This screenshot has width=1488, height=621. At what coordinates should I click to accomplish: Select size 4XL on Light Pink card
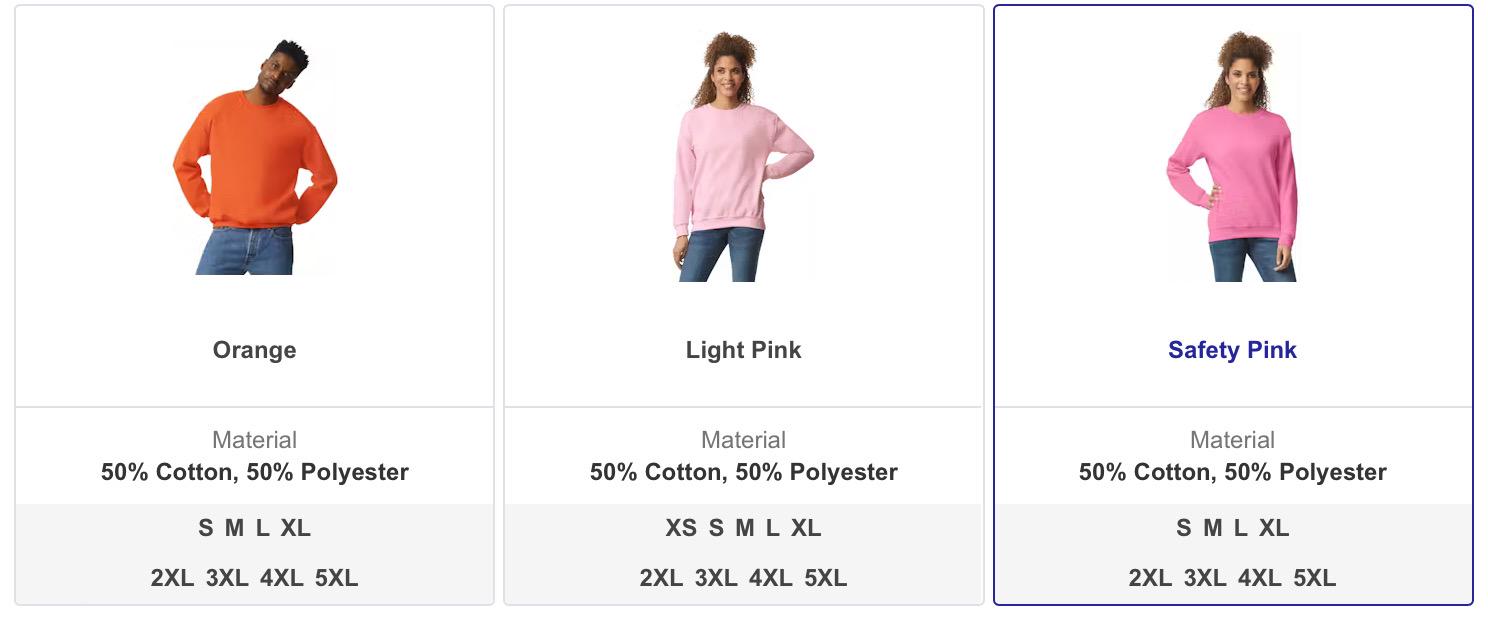[x=771, y=578]
